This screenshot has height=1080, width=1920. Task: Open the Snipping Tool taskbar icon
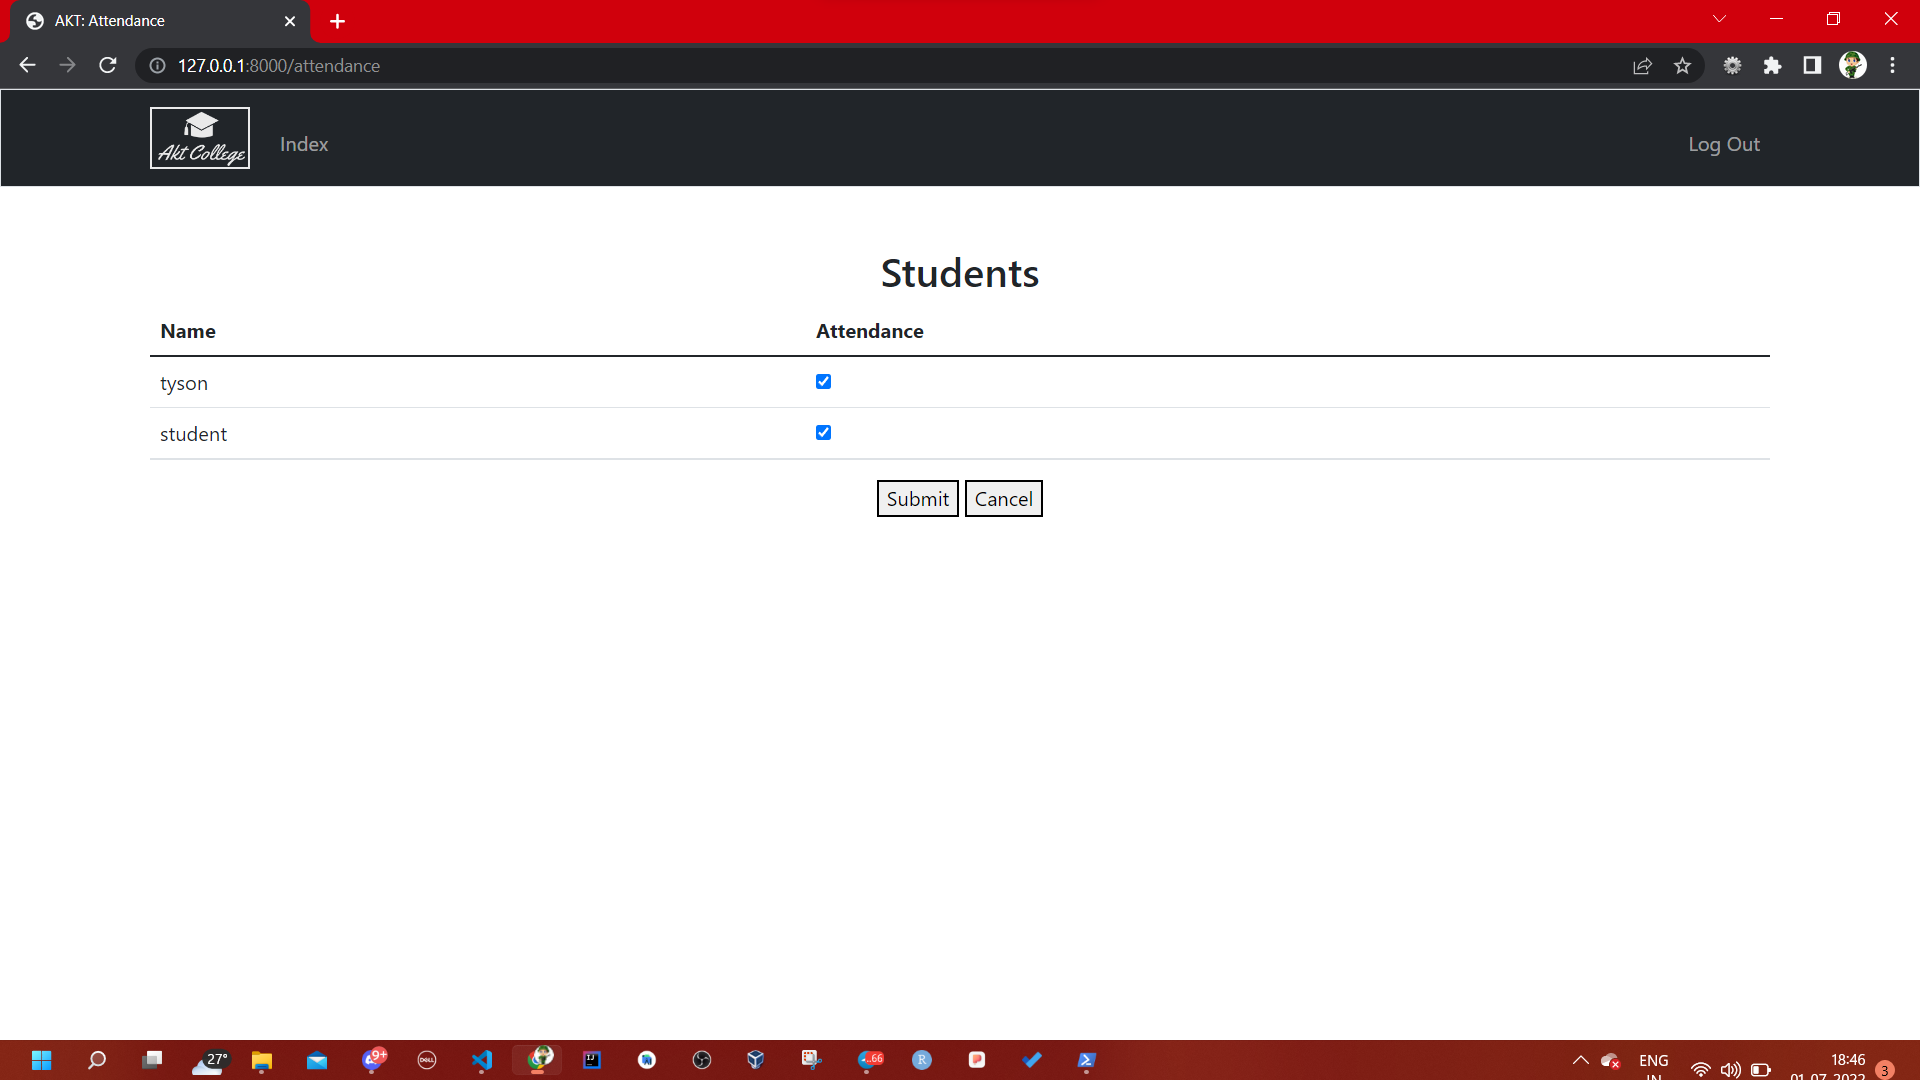pyautogui.click(x=811, y=1060)
